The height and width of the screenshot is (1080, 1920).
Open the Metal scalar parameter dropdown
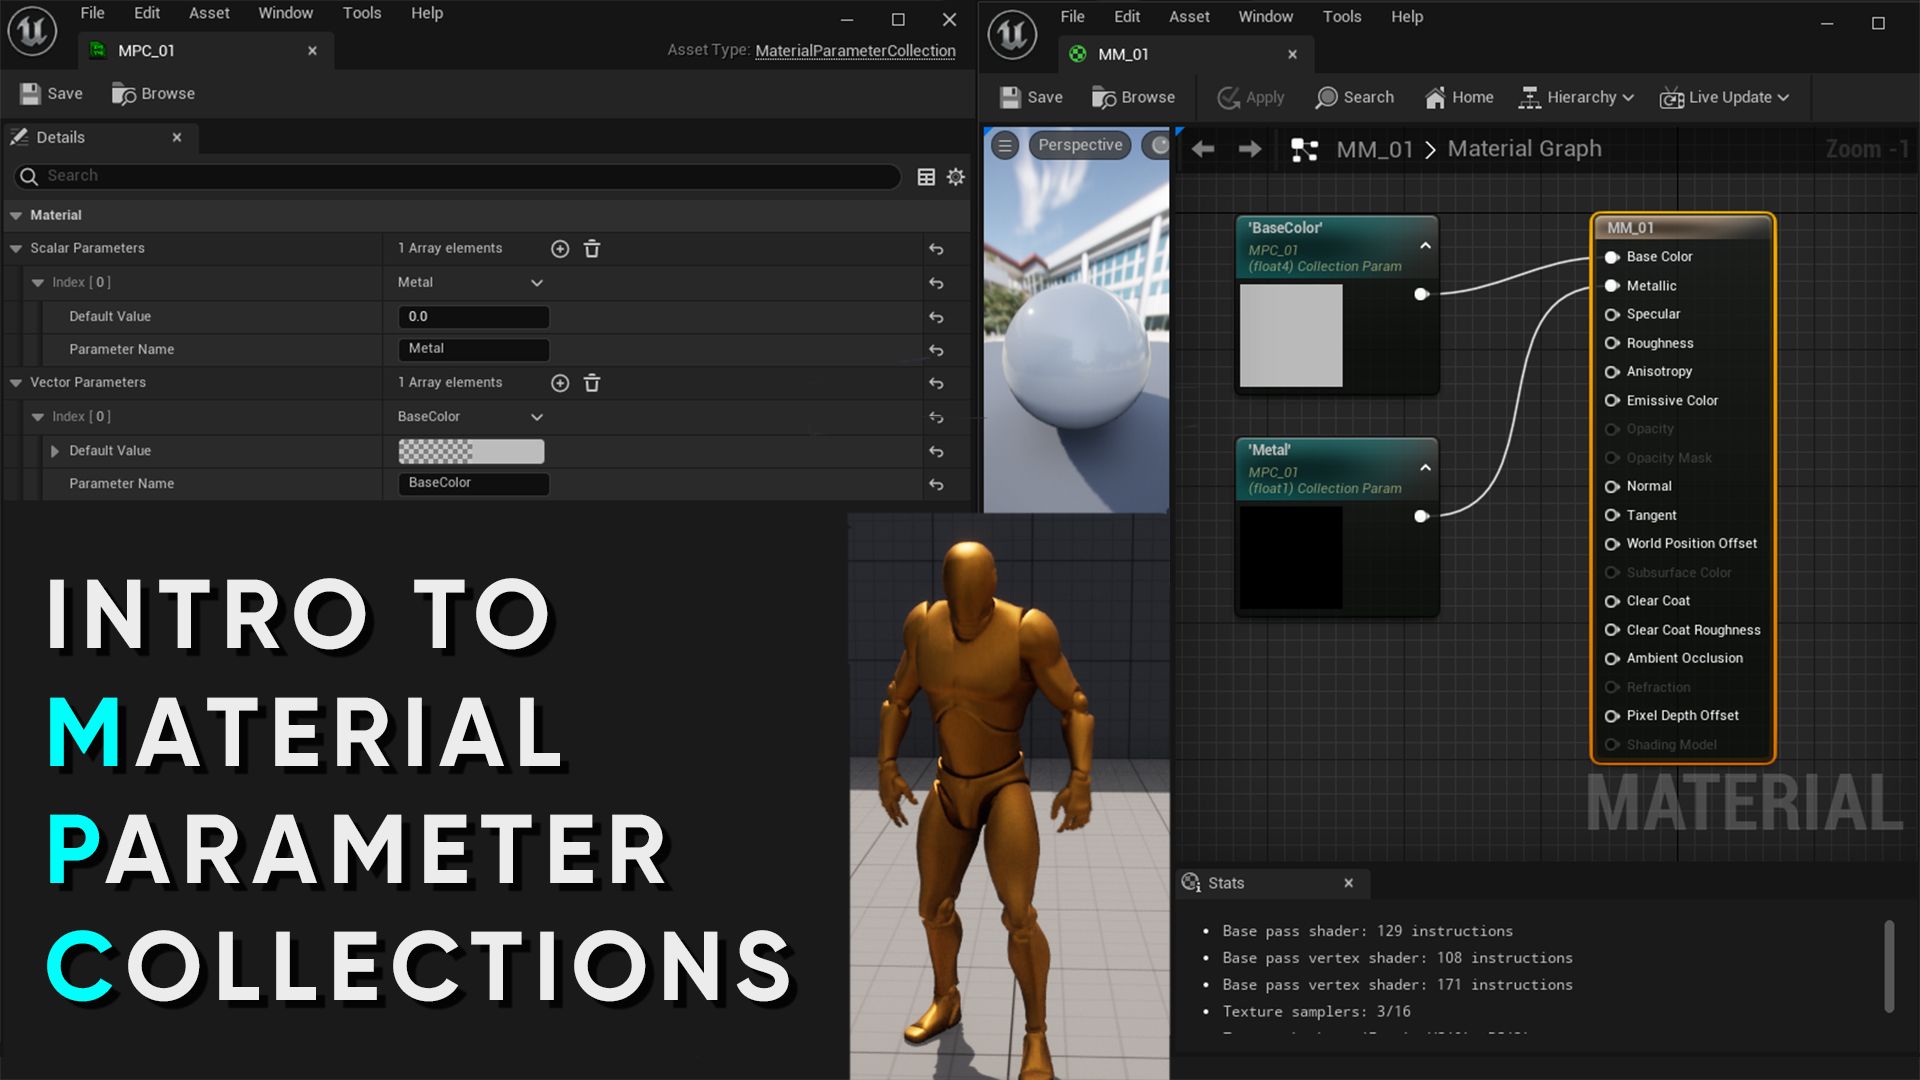(x=471, y=282)
